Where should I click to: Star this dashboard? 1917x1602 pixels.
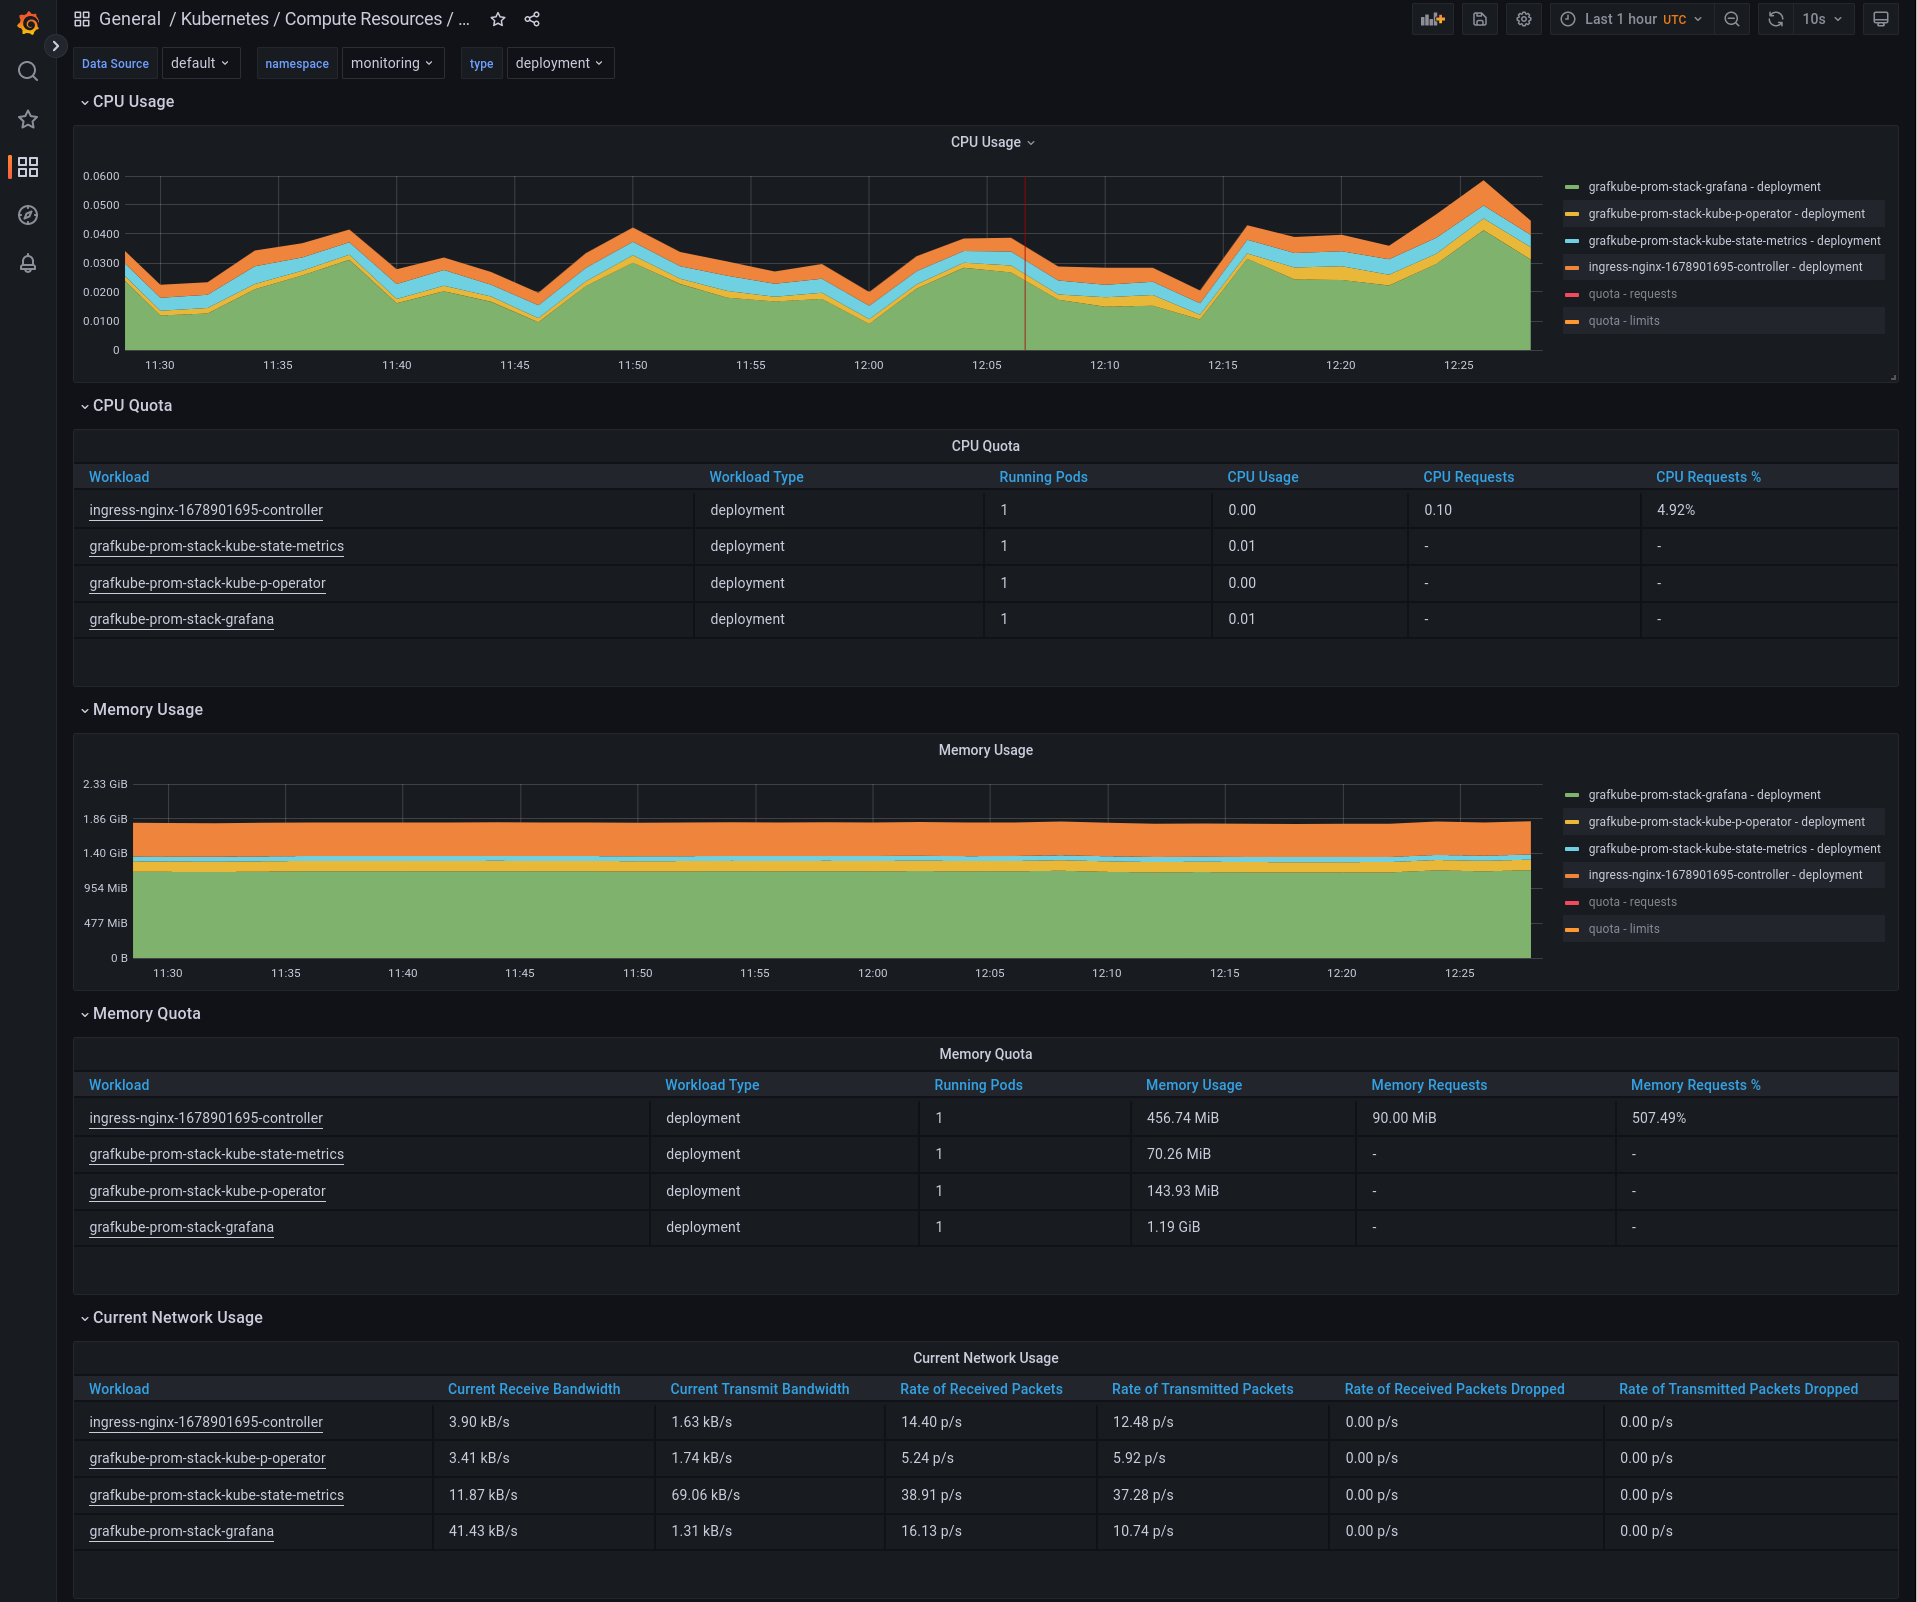pyautogui.click(x=497, y=18)
